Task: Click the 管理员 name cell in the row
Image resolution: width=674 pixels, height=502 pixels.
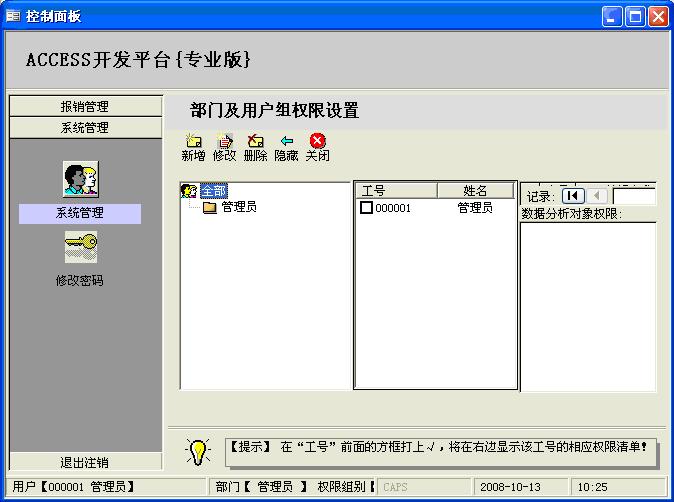Action: tap(475, 208)
